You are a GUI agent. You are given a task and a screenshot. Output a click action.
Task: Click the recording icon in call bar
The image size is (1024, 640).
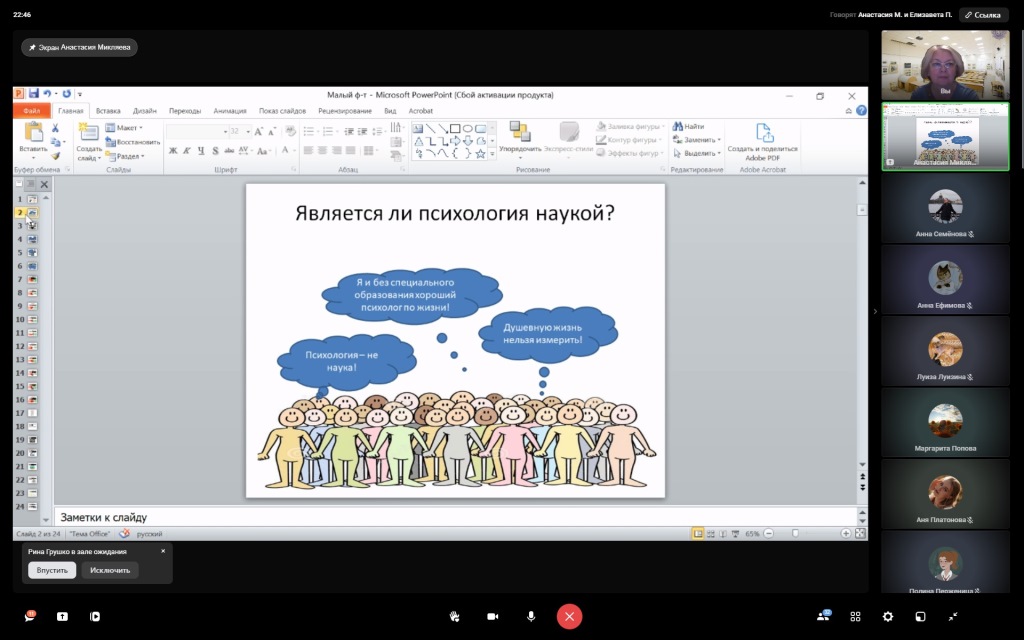click(95, 616)
